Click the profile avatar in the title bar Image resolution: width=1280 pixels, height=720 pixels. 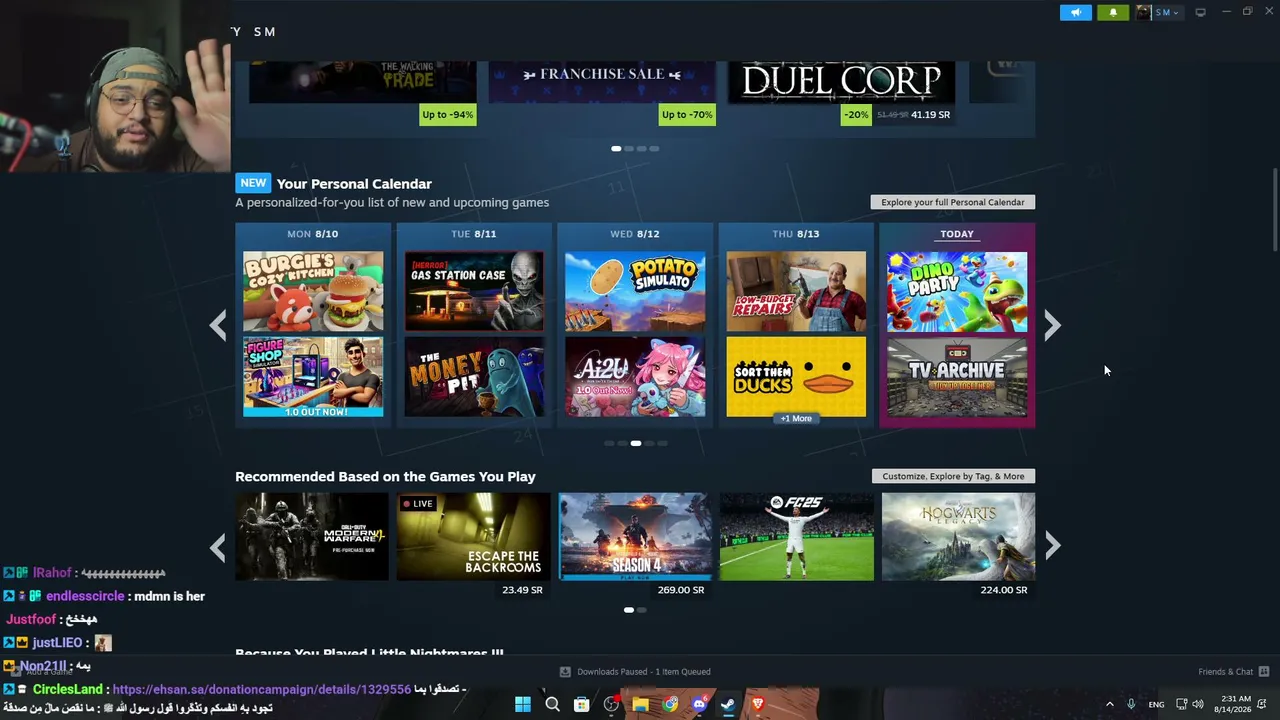click(1143, 12)
